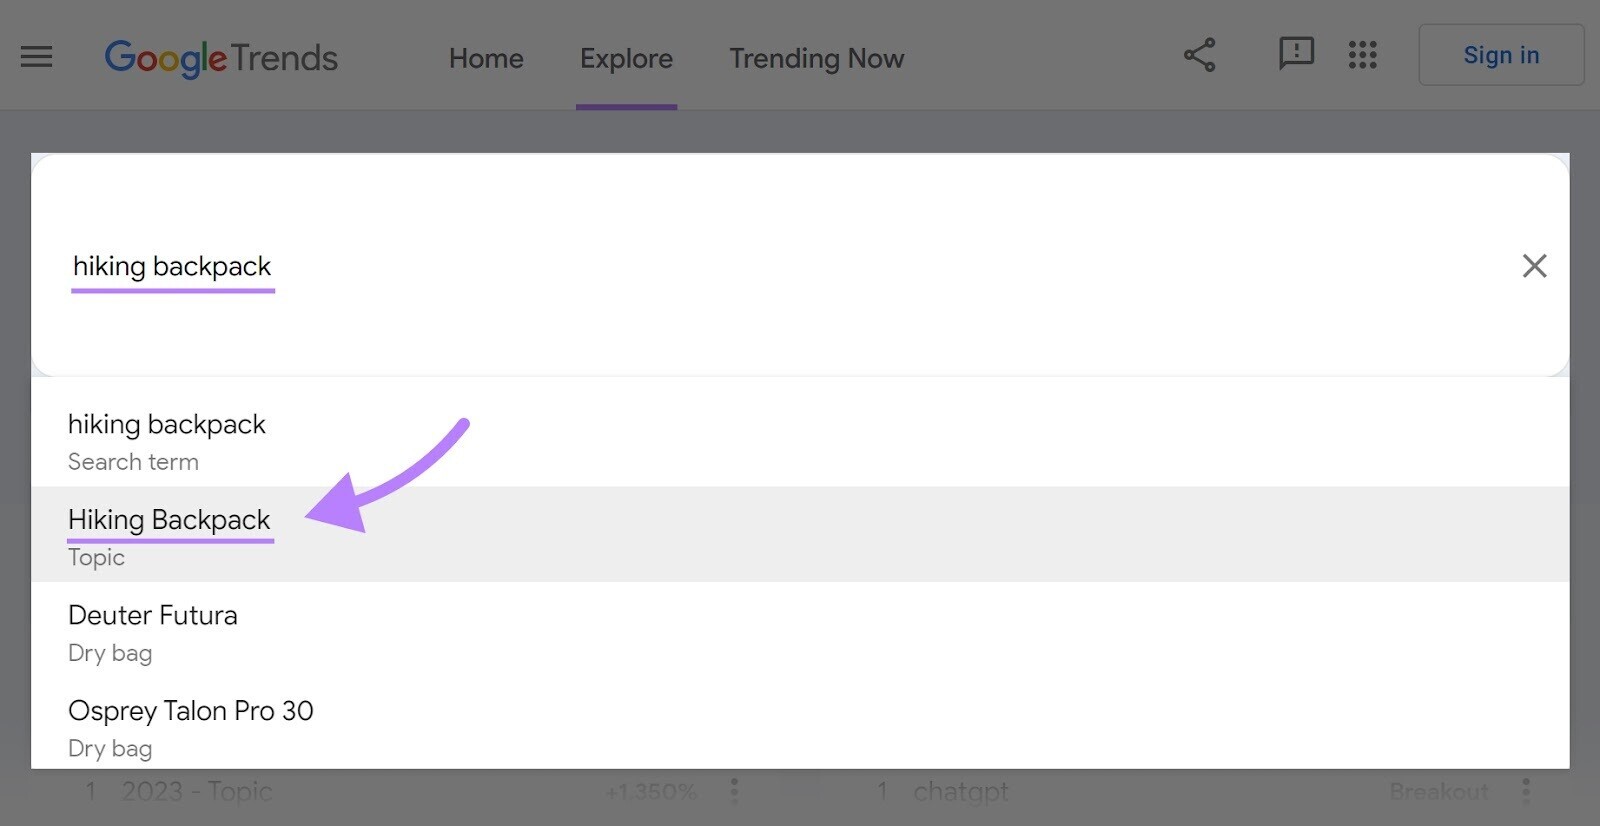Click the share icon
Viewport: 1600px width, 826px height.
[x=1199, y=56]
